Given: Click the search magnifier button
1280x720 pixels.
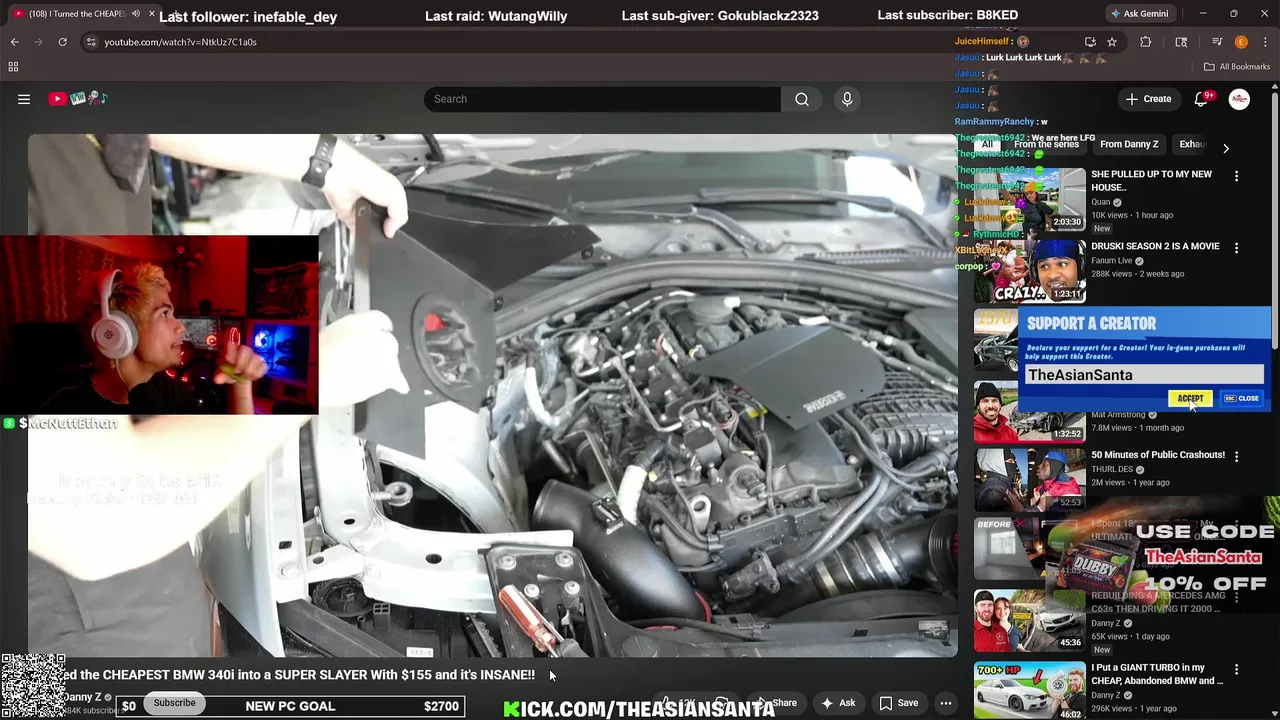Looking at the screenshot, I should tap(802, 99).
